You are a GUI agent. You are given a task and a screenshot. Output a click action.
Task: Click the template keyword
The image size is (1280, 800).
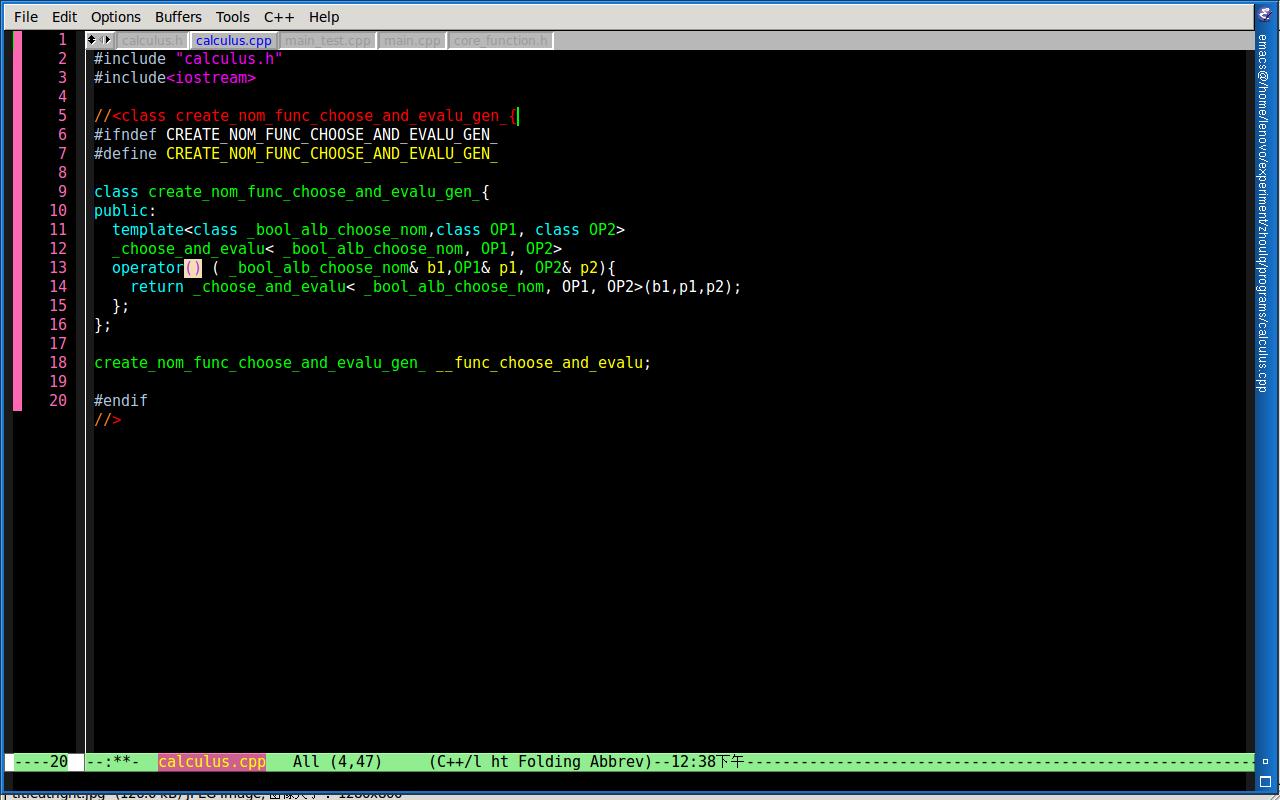(148, 229)
